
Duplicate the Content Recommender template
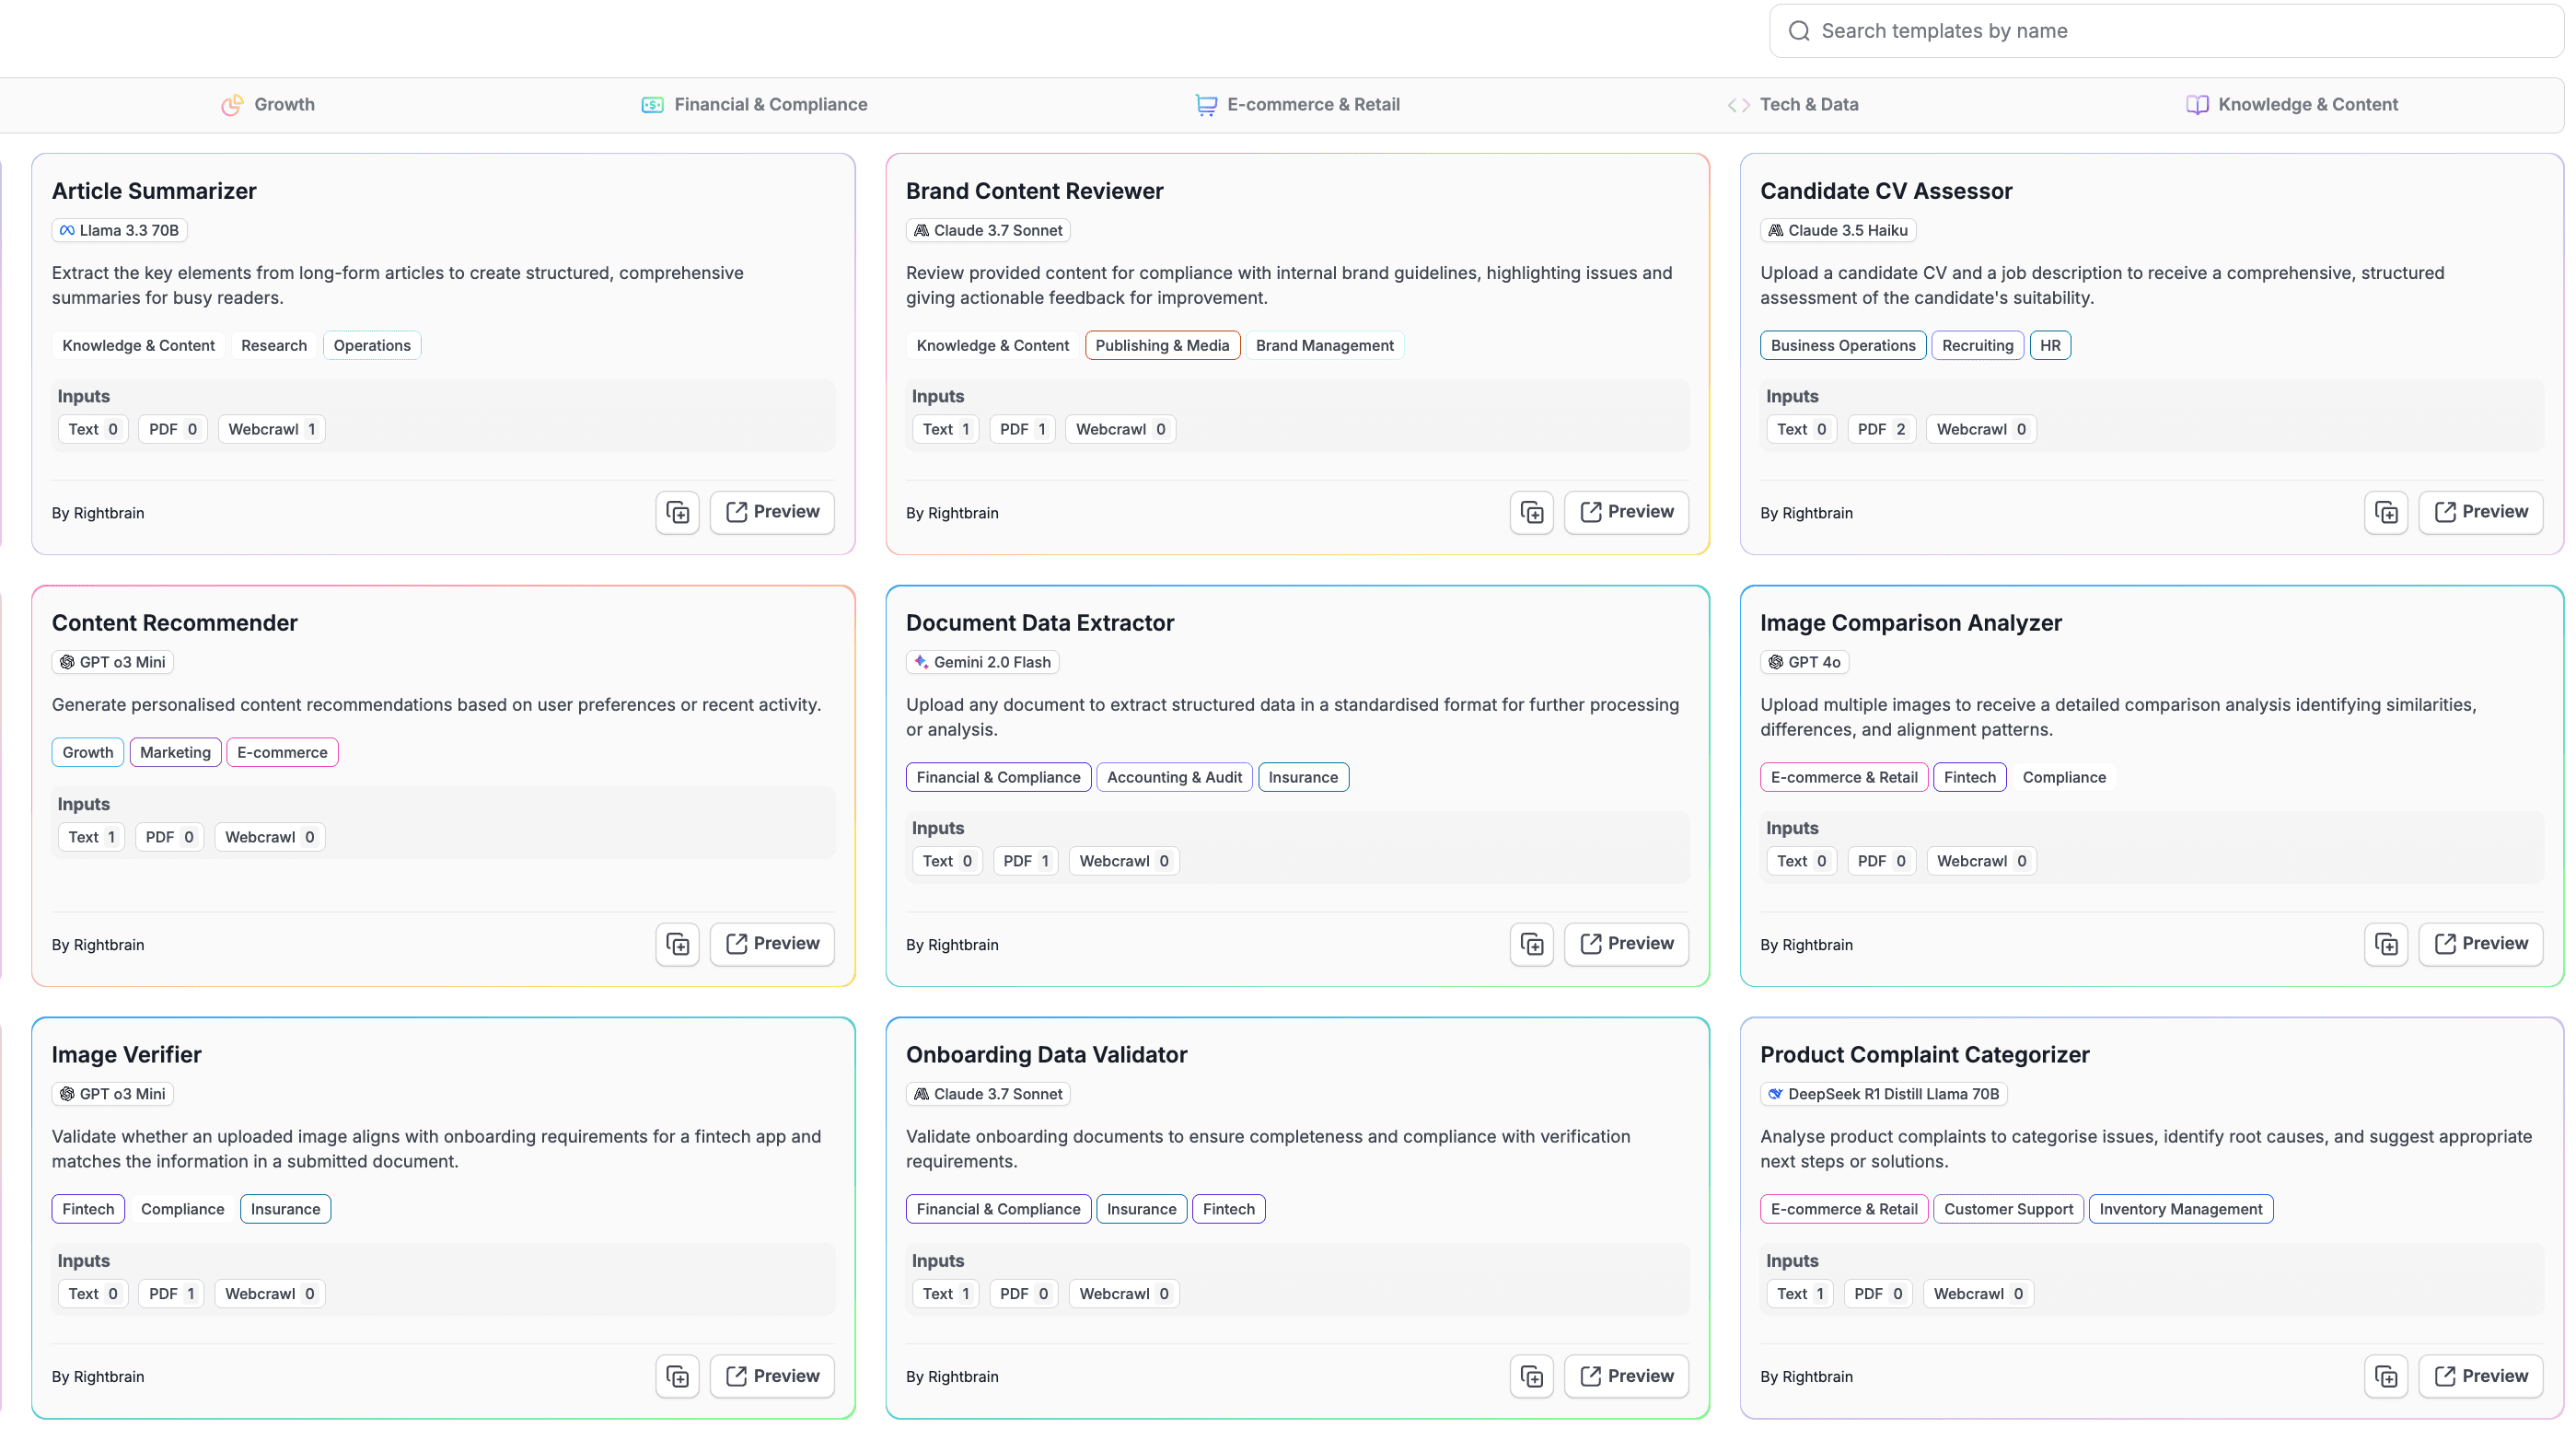(677, 945)
